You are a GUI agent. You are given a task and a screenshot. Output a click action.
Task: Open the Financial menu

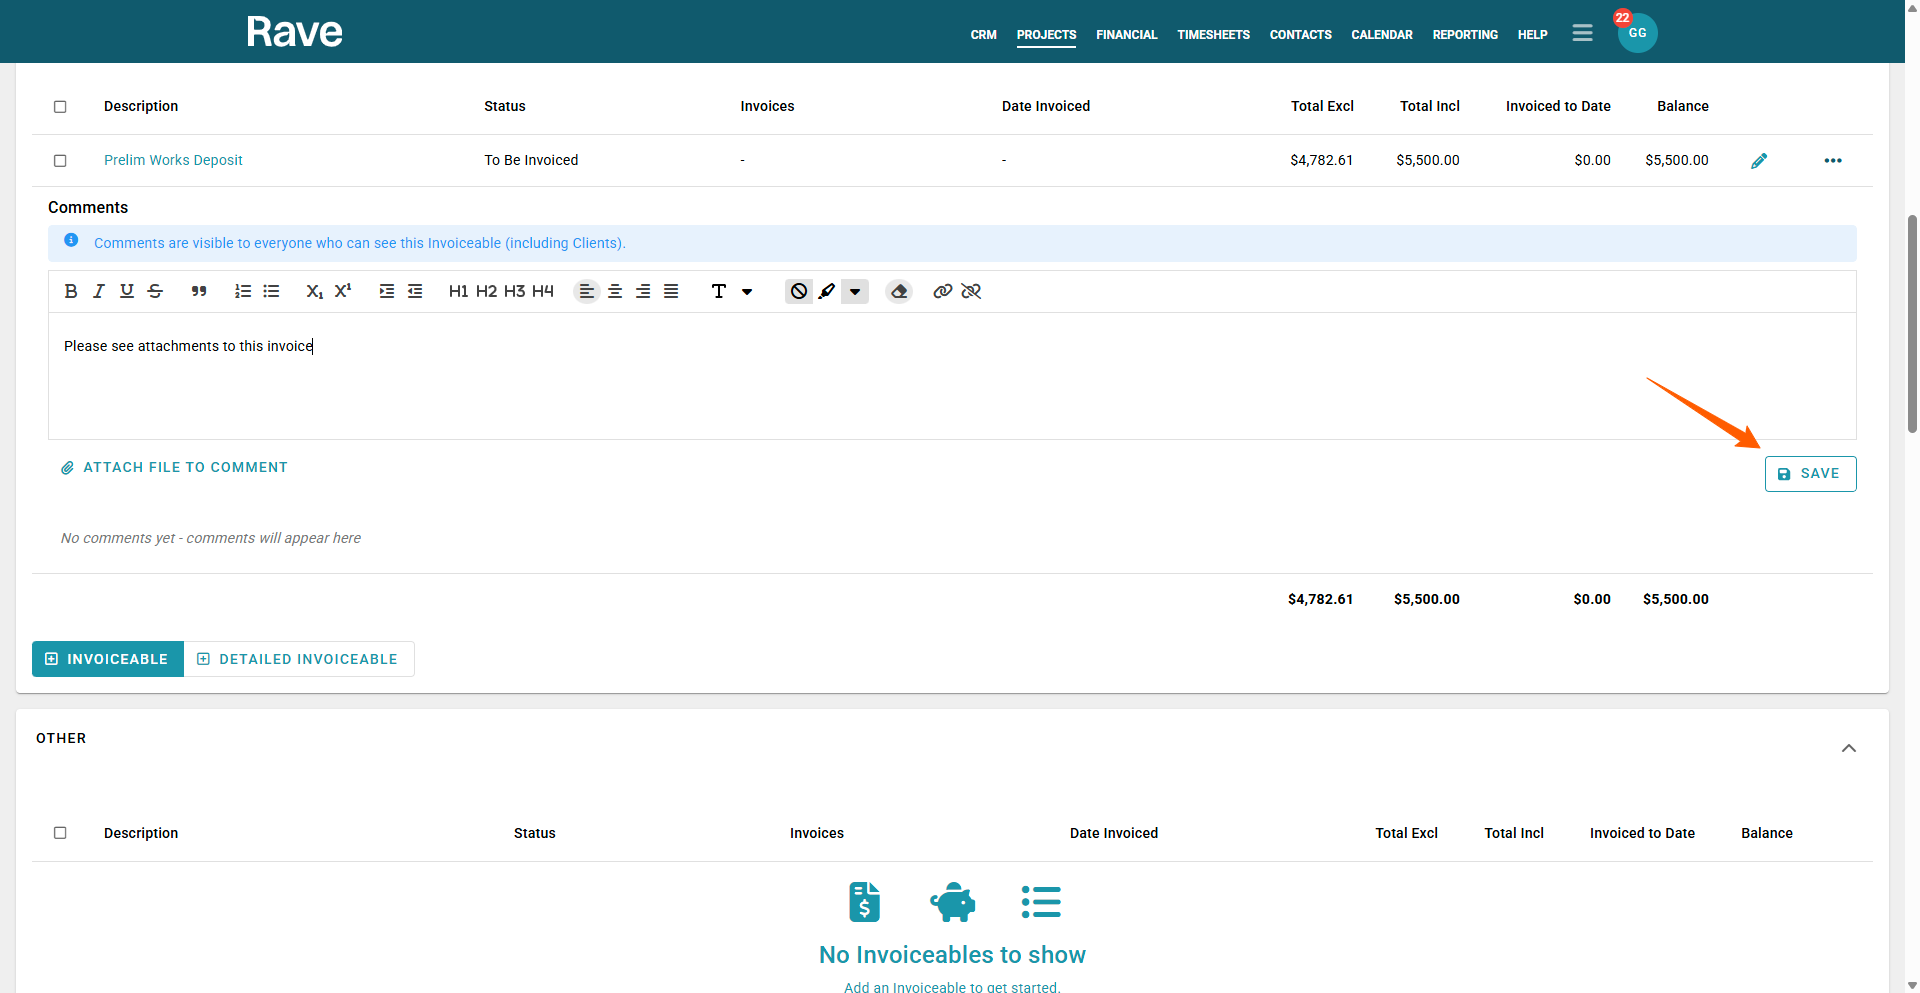[x=1126, y=35]
